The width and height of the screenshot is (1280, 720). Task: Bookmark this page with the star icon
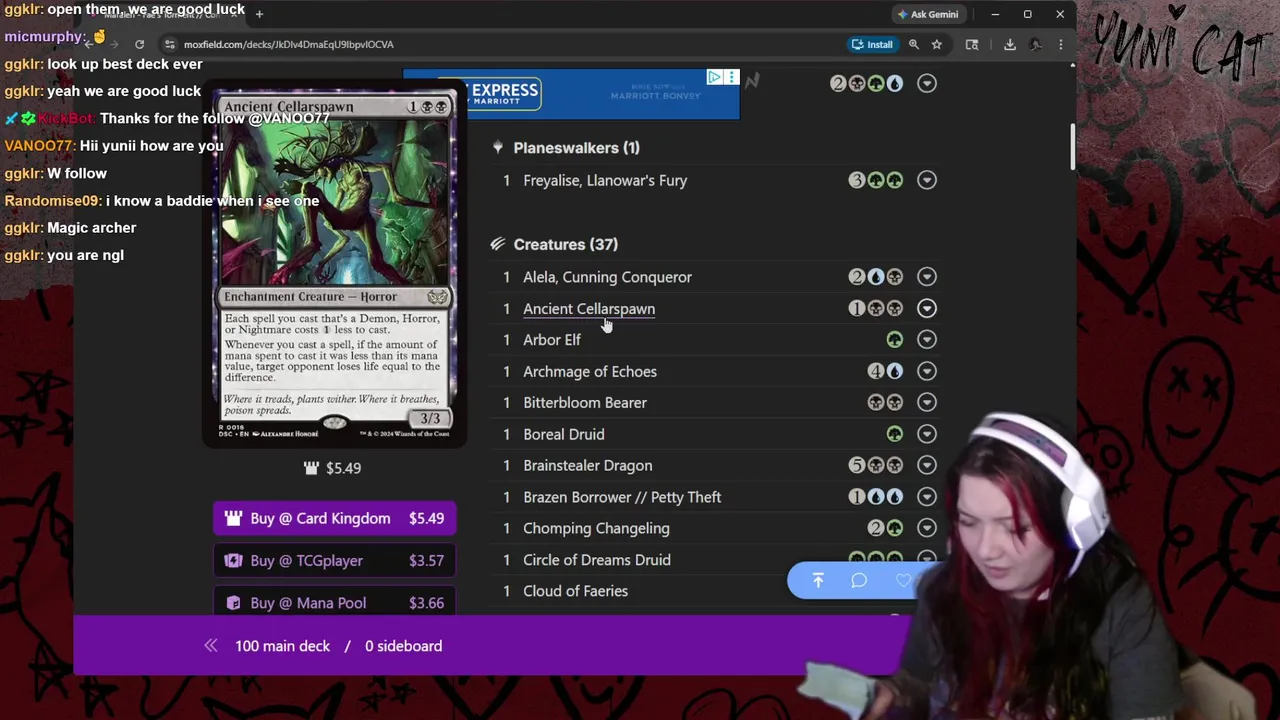[937, 44]
